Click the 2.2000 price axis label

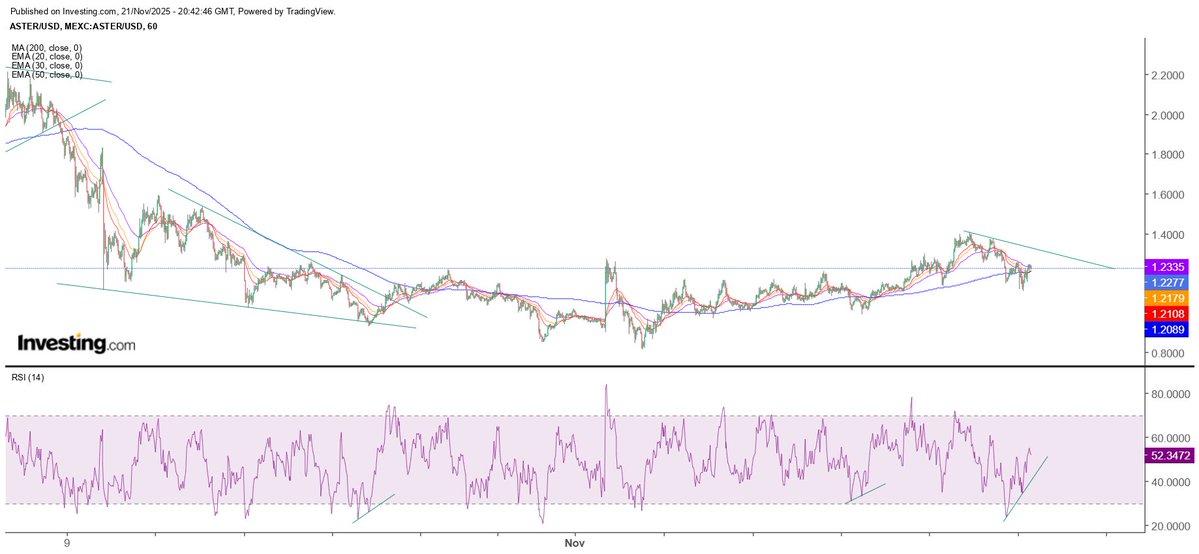(x=1168, y=76)
